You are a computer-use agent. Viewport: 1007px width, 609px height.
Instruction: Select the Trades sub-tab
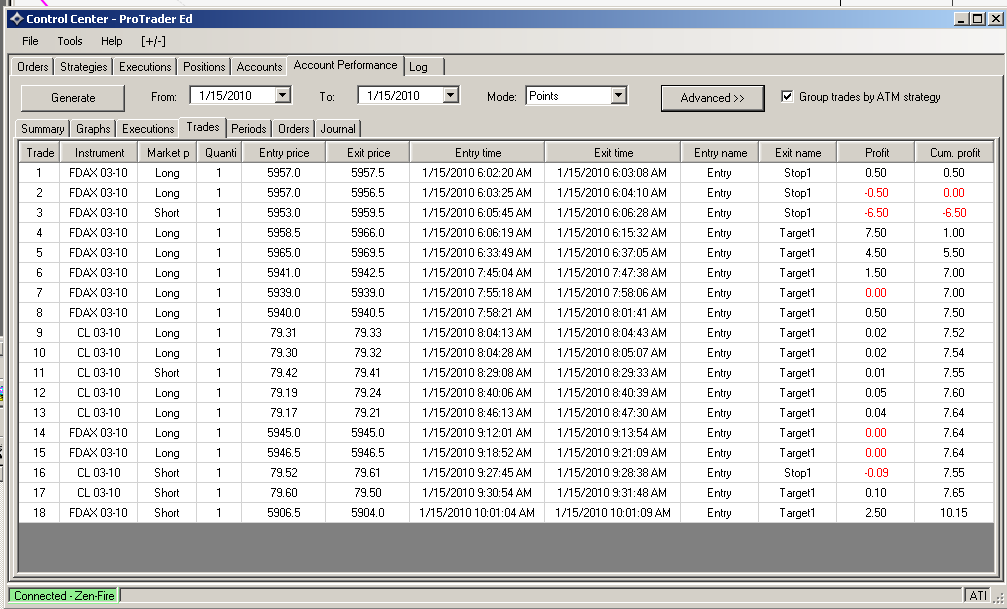203,127
